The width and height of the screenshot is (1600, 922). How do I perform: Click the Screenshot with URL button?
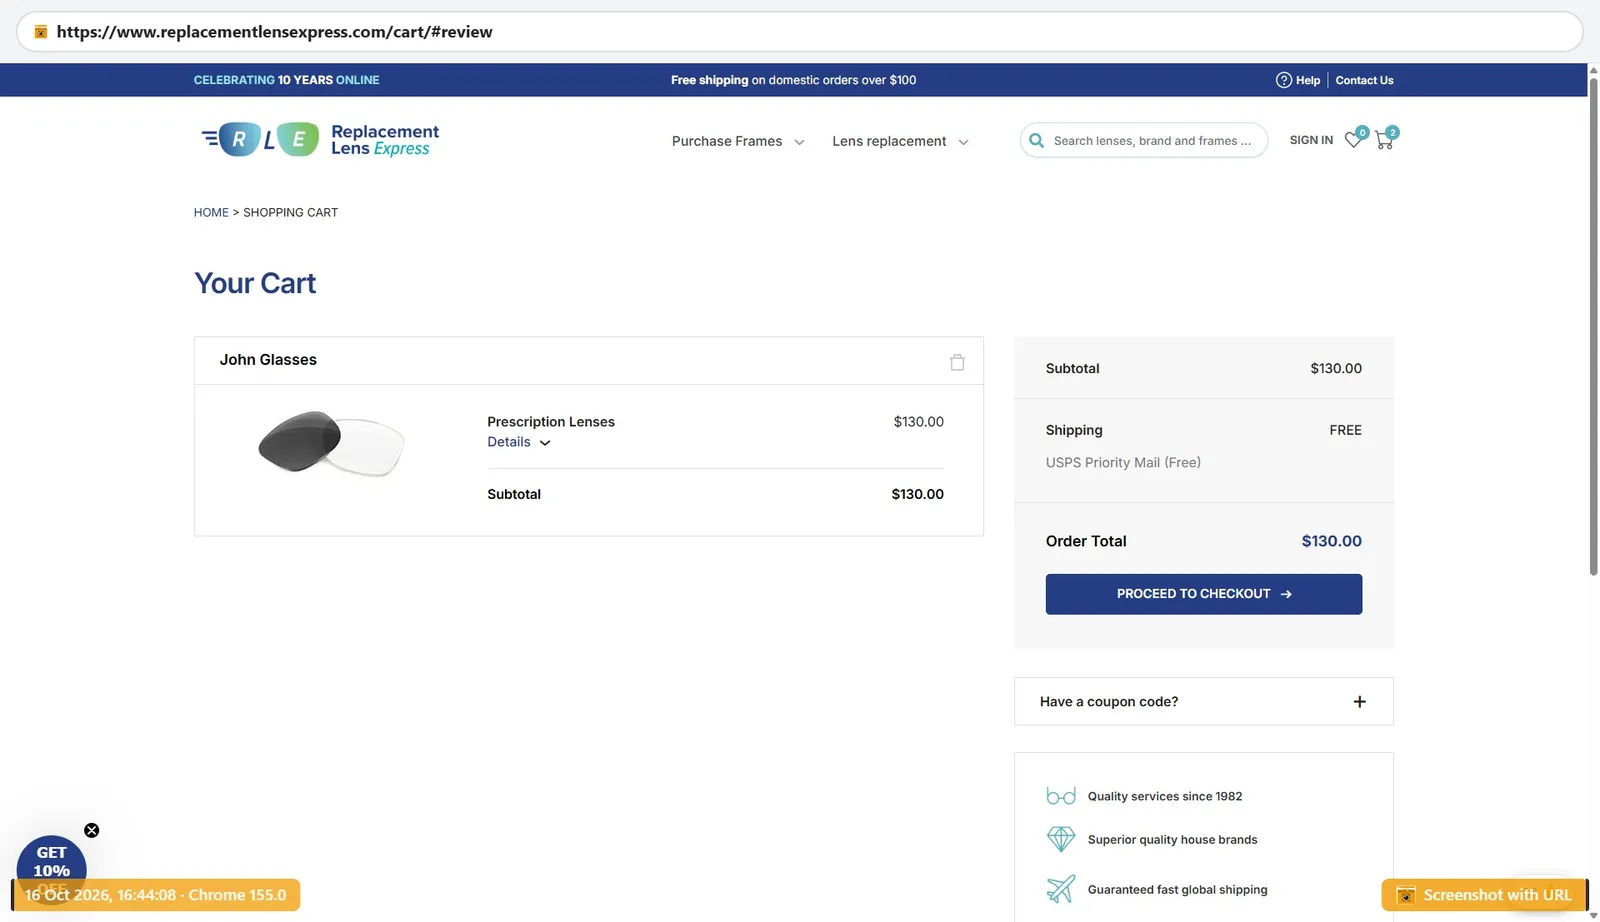coord(1485,895)
